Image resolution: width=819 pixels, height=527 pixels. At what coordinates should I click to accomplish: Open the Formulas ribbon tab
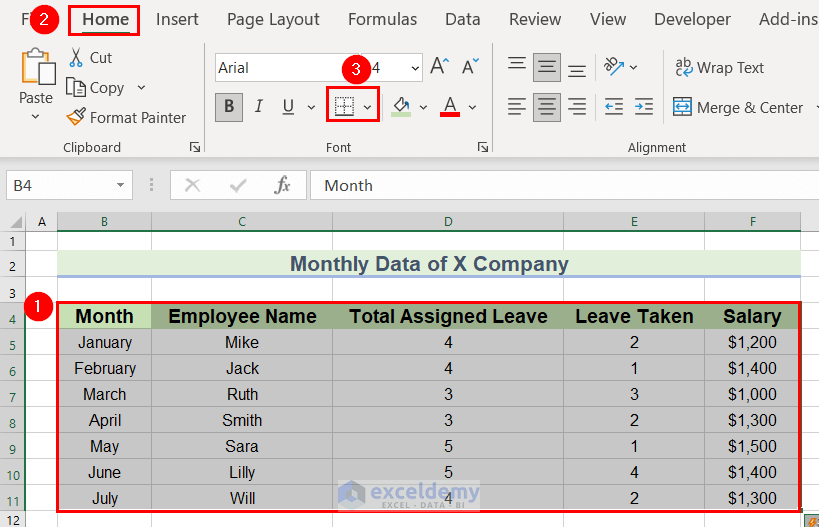point(382,19)
